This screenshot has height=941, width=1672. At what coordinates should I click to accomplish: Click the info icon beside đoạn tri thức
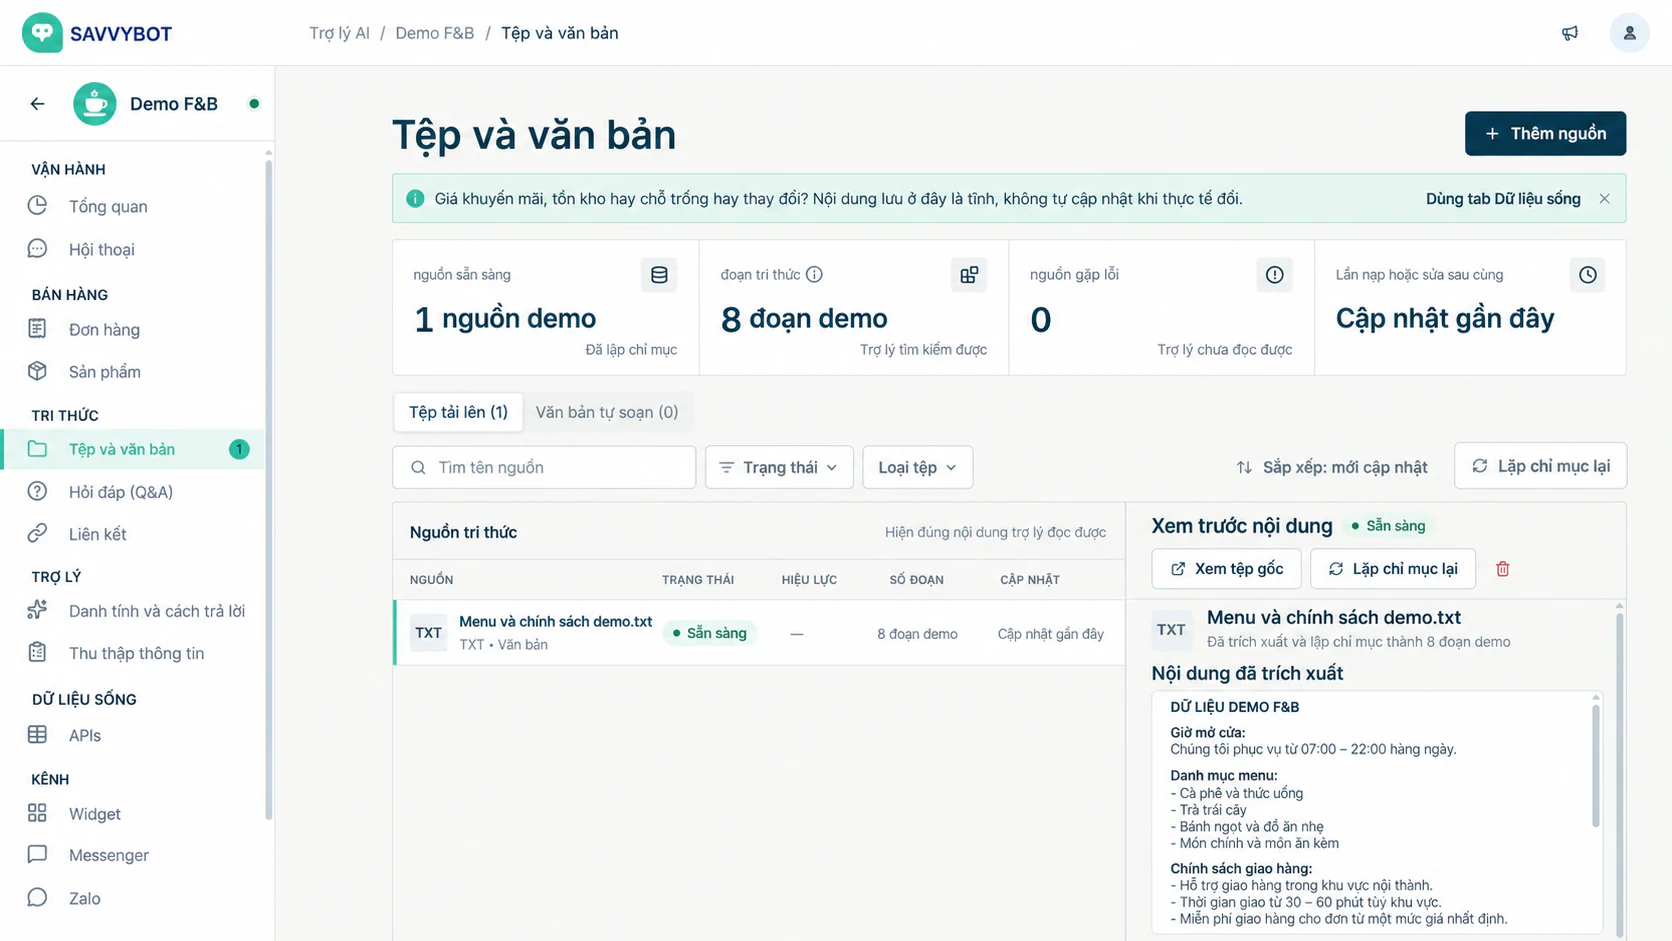814,274
